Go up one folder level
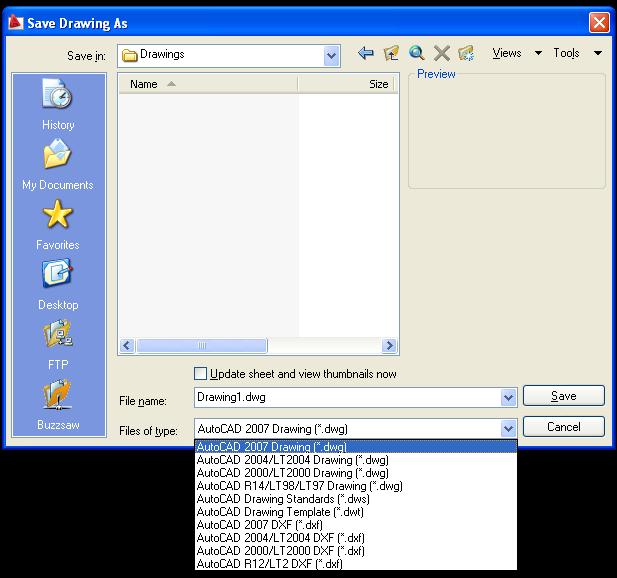Viewport: 617px width, 578px height. pyautogui.click(x=391, y=53)
